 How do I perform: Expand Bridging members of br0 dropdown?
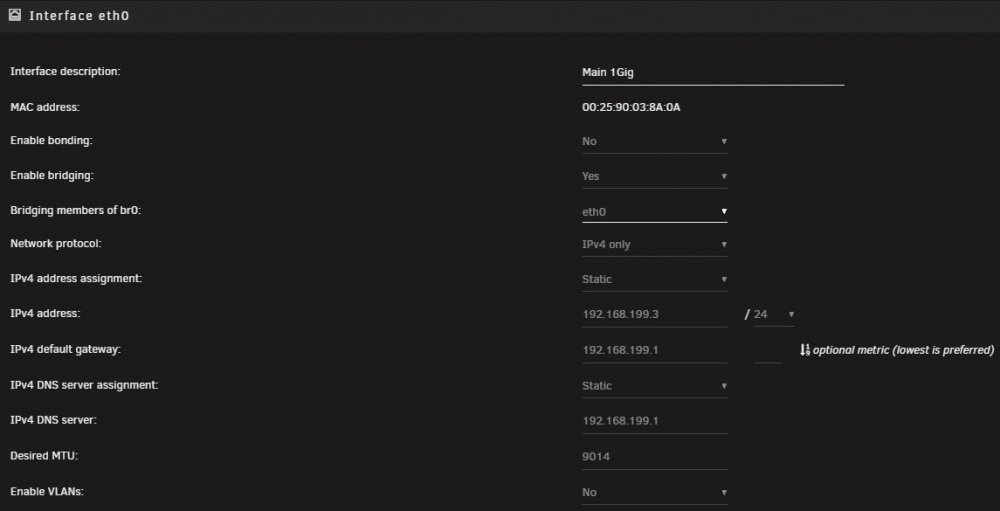[654, 212]
